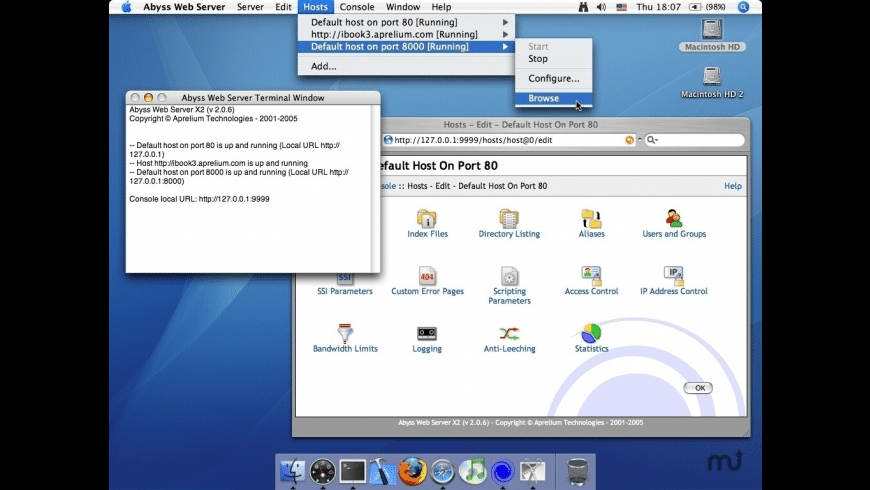This screenshot has height=490, width=870.
Task: Click the Console breadcrumb link
Action: coord(388,186)
